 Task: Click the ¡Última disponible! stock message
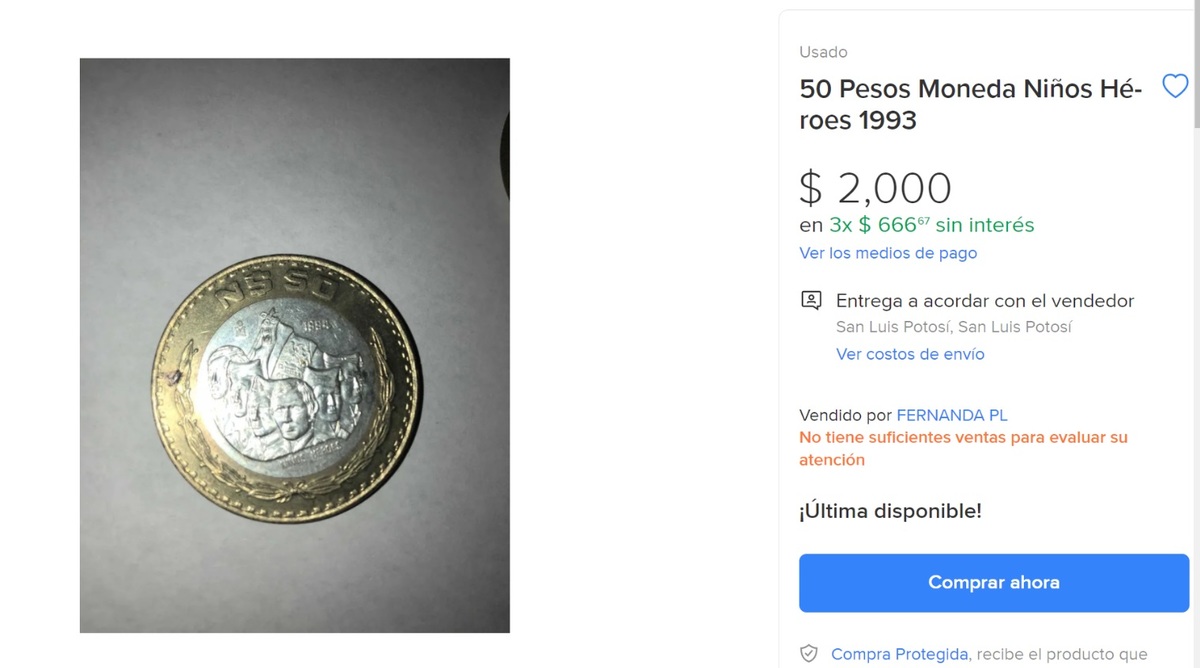pos(890,511)
